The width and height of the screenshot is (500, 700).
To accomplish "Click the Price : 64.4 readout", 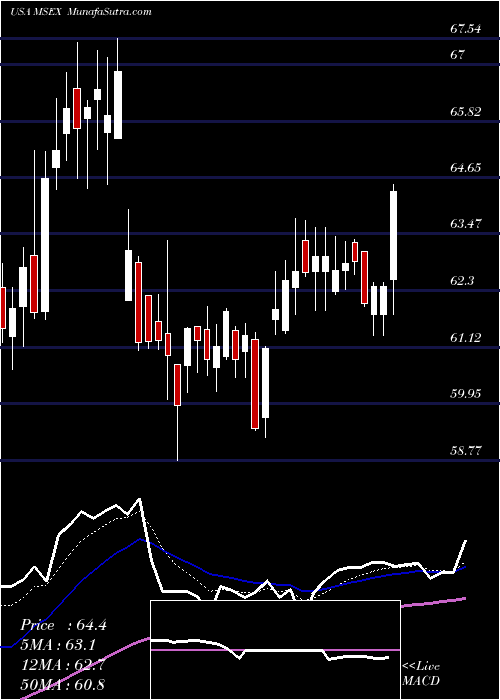I will click(x=63, y=625).
